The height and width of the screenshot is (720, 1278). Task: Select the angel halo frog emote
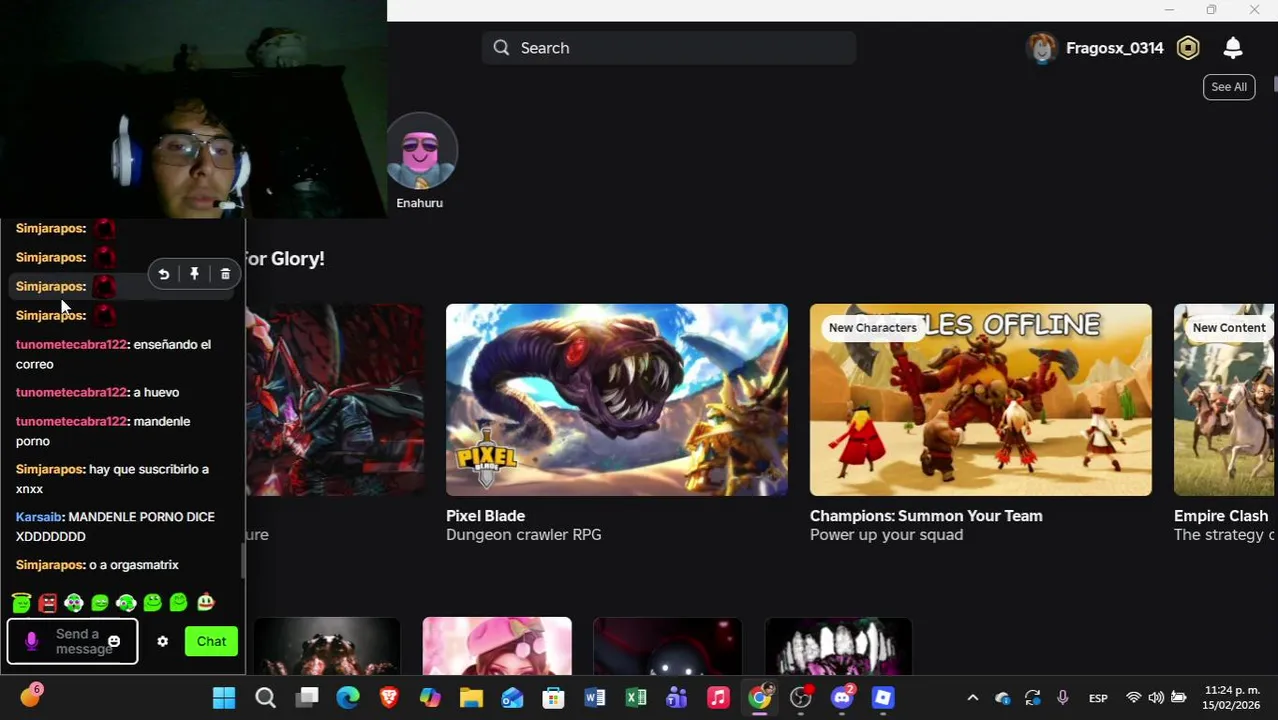point(21,603)
